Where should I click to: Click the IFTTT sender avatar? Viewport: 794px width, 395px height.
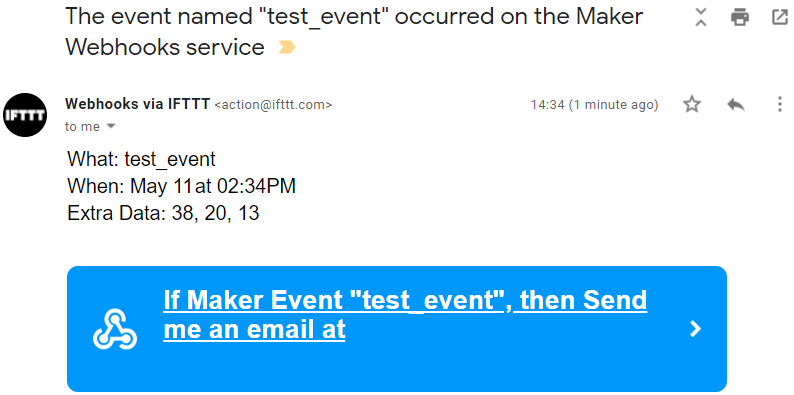(x=25, y=115)
